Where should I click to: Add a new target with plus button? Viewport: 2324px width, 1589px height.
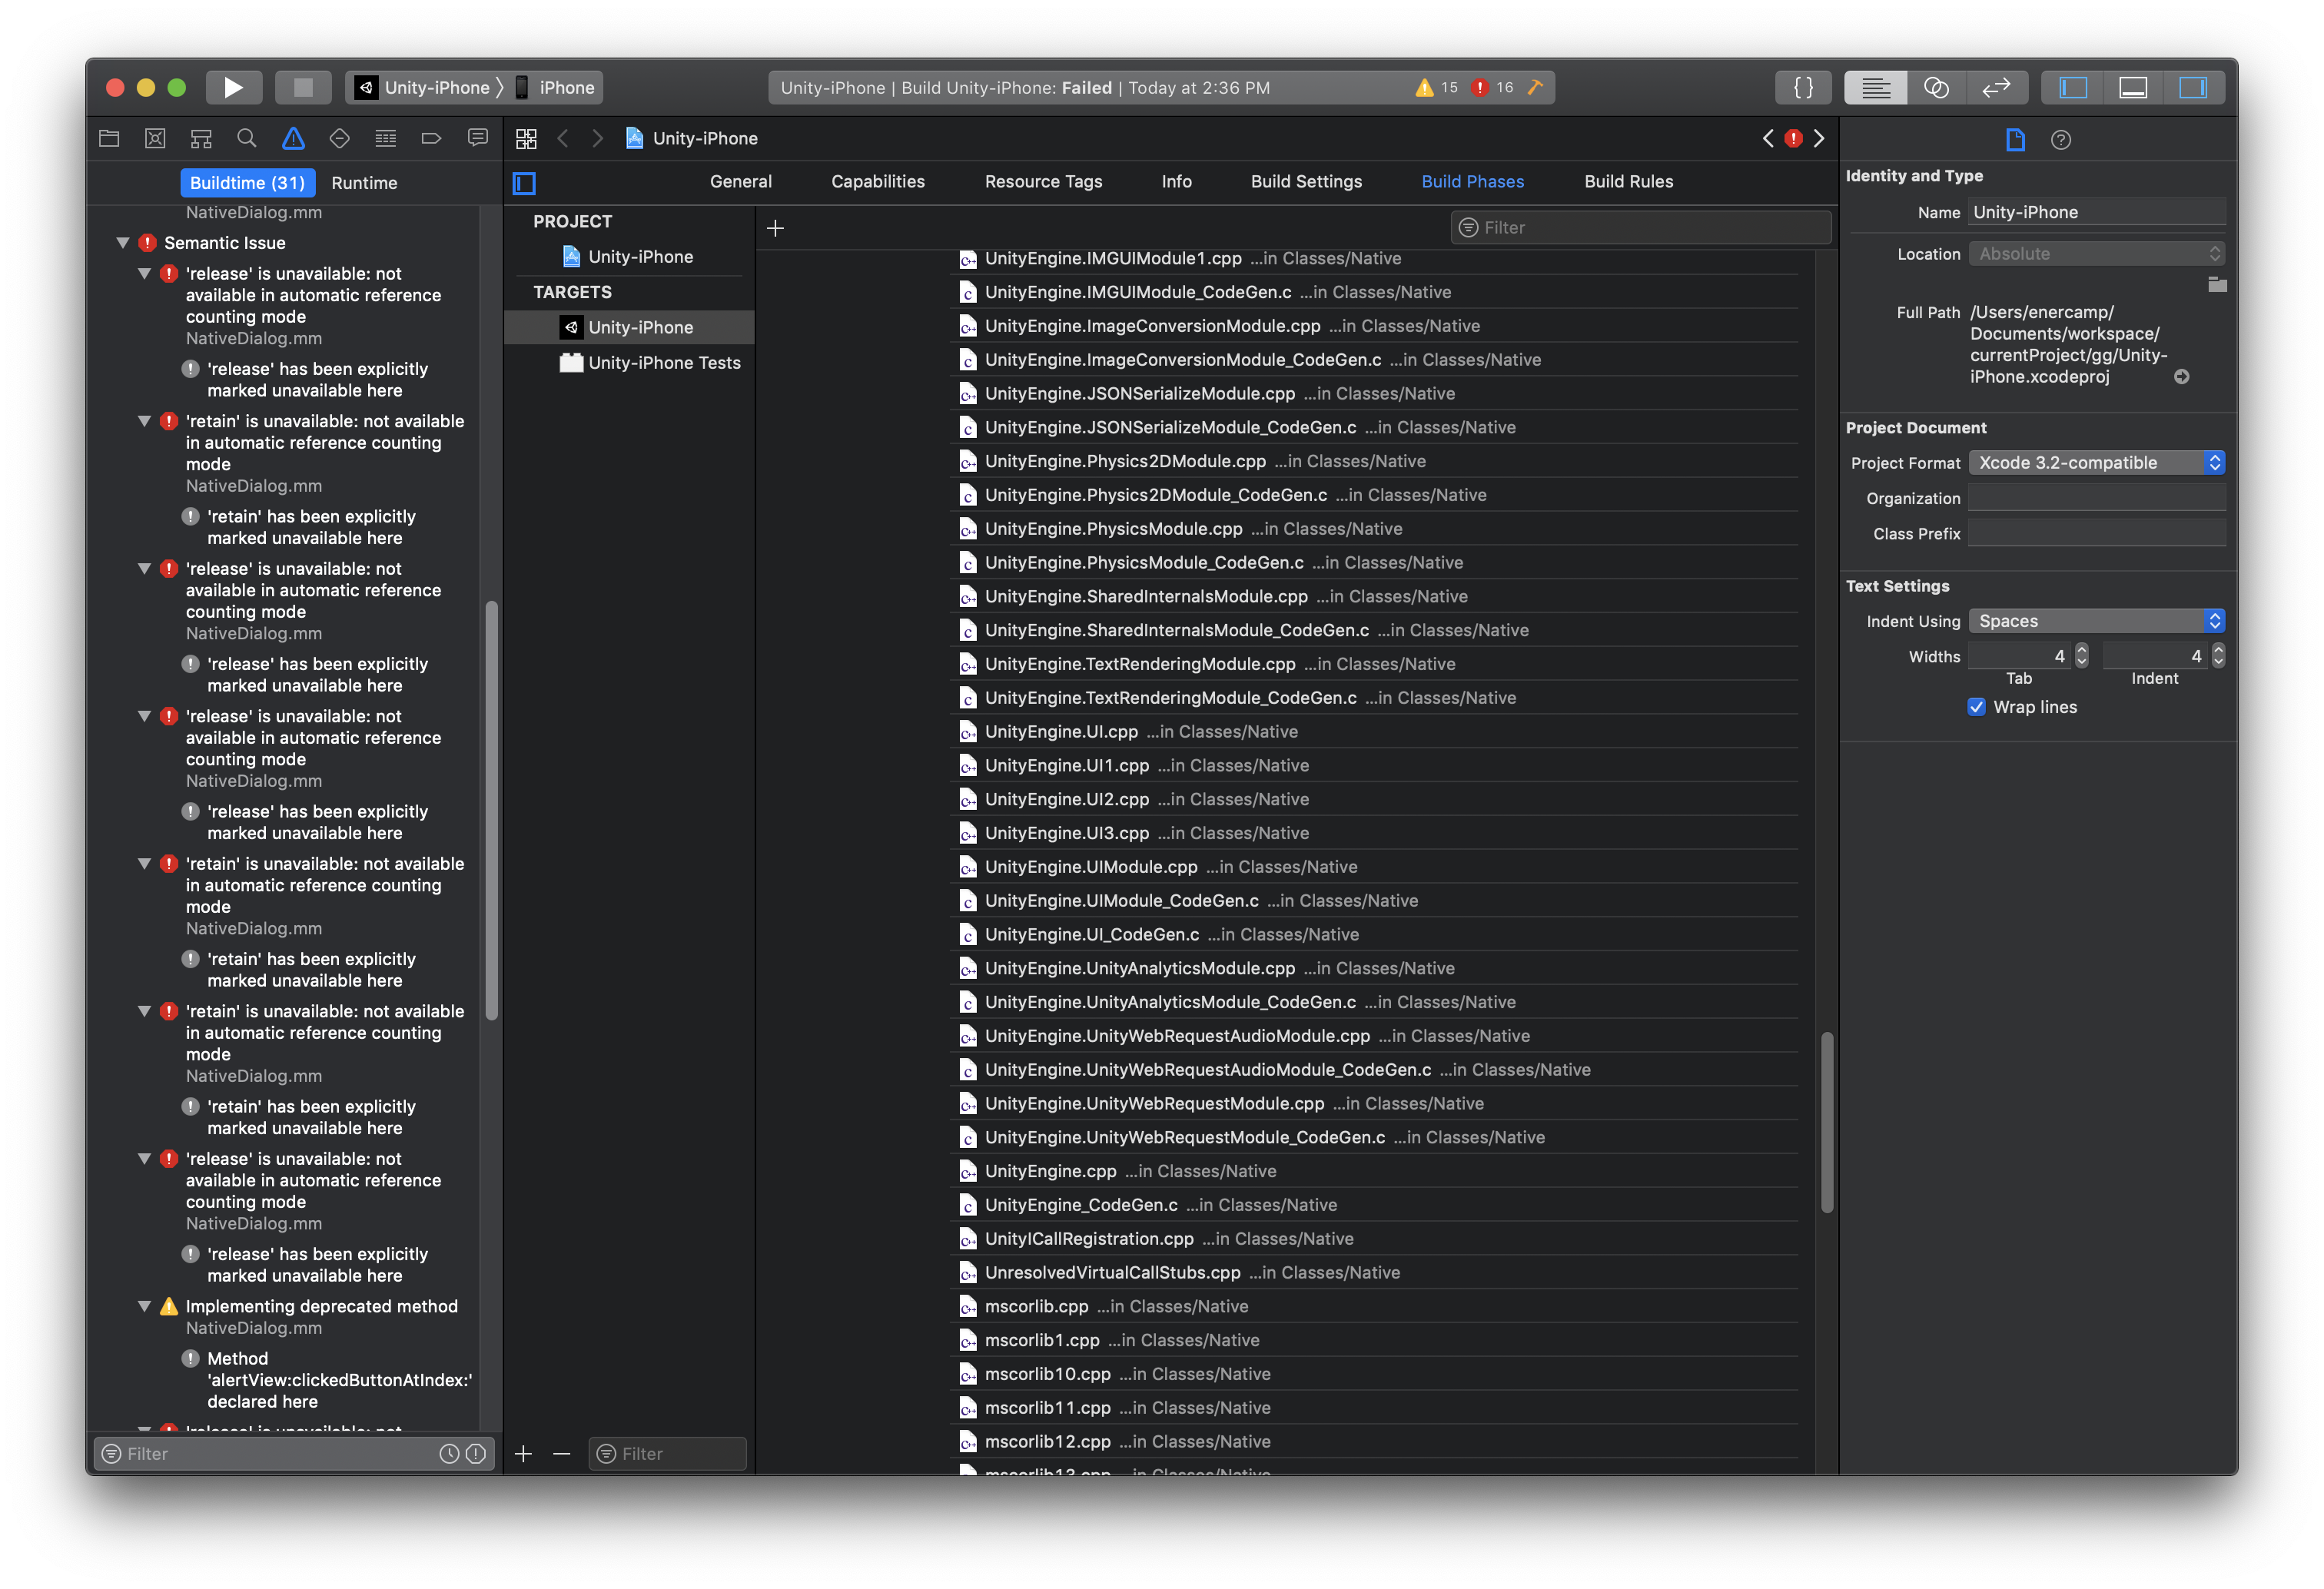pos(523,1454)
